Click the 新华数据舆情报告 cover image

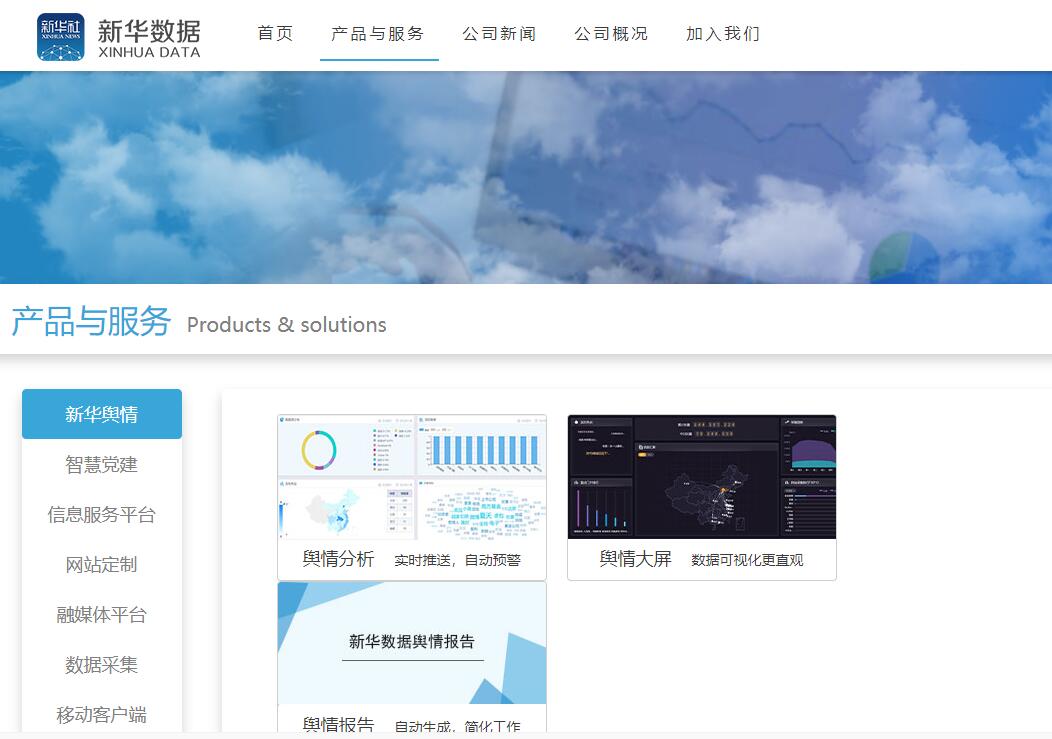click(x=412, y=643)
